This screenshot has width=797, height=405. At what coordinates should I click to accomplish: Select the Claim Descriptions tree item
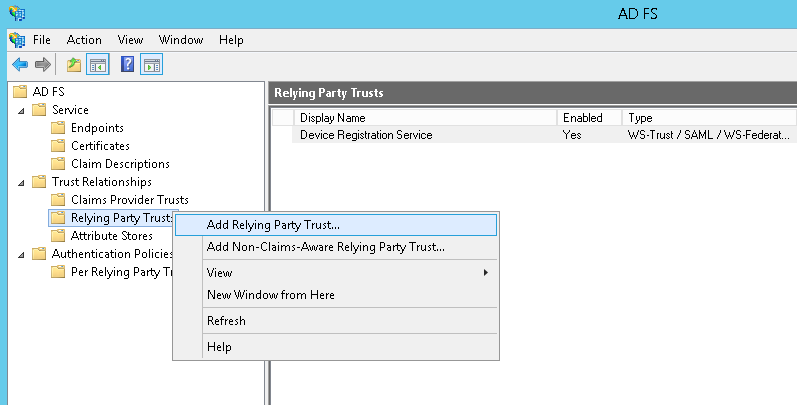coord(120,164)
